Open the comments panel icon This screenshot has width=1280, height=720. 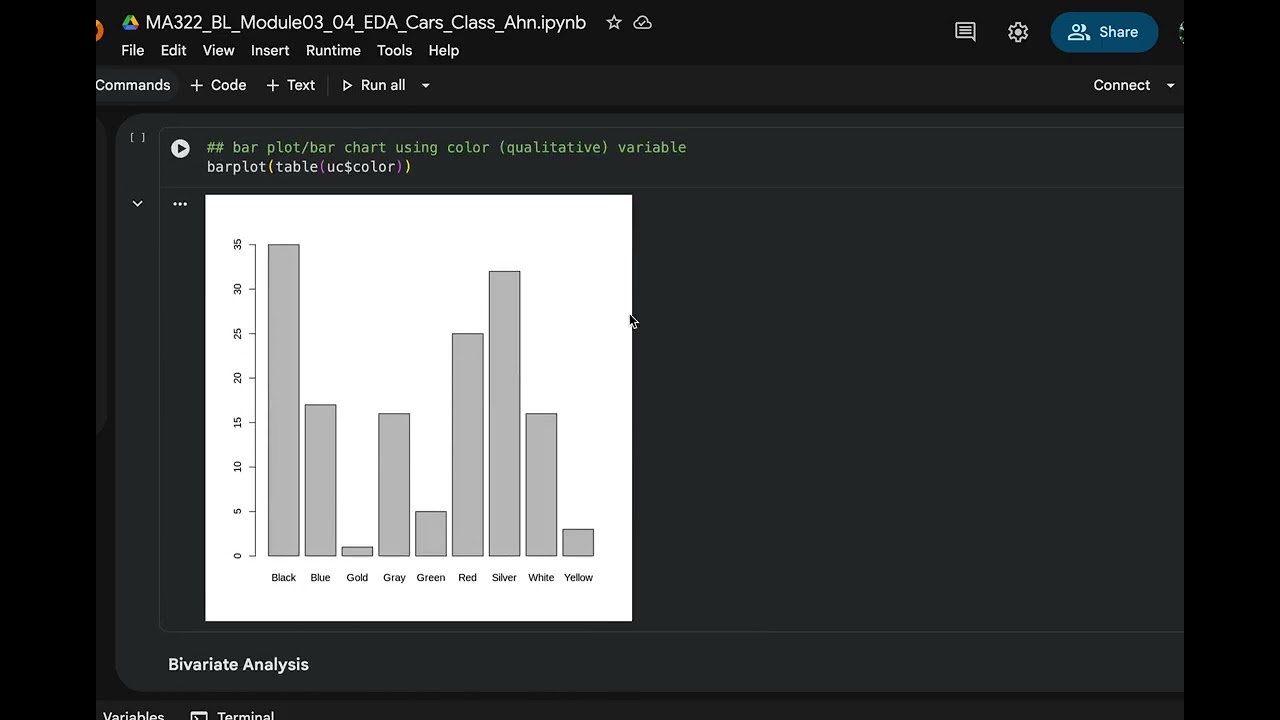click(x=965, y=32)
